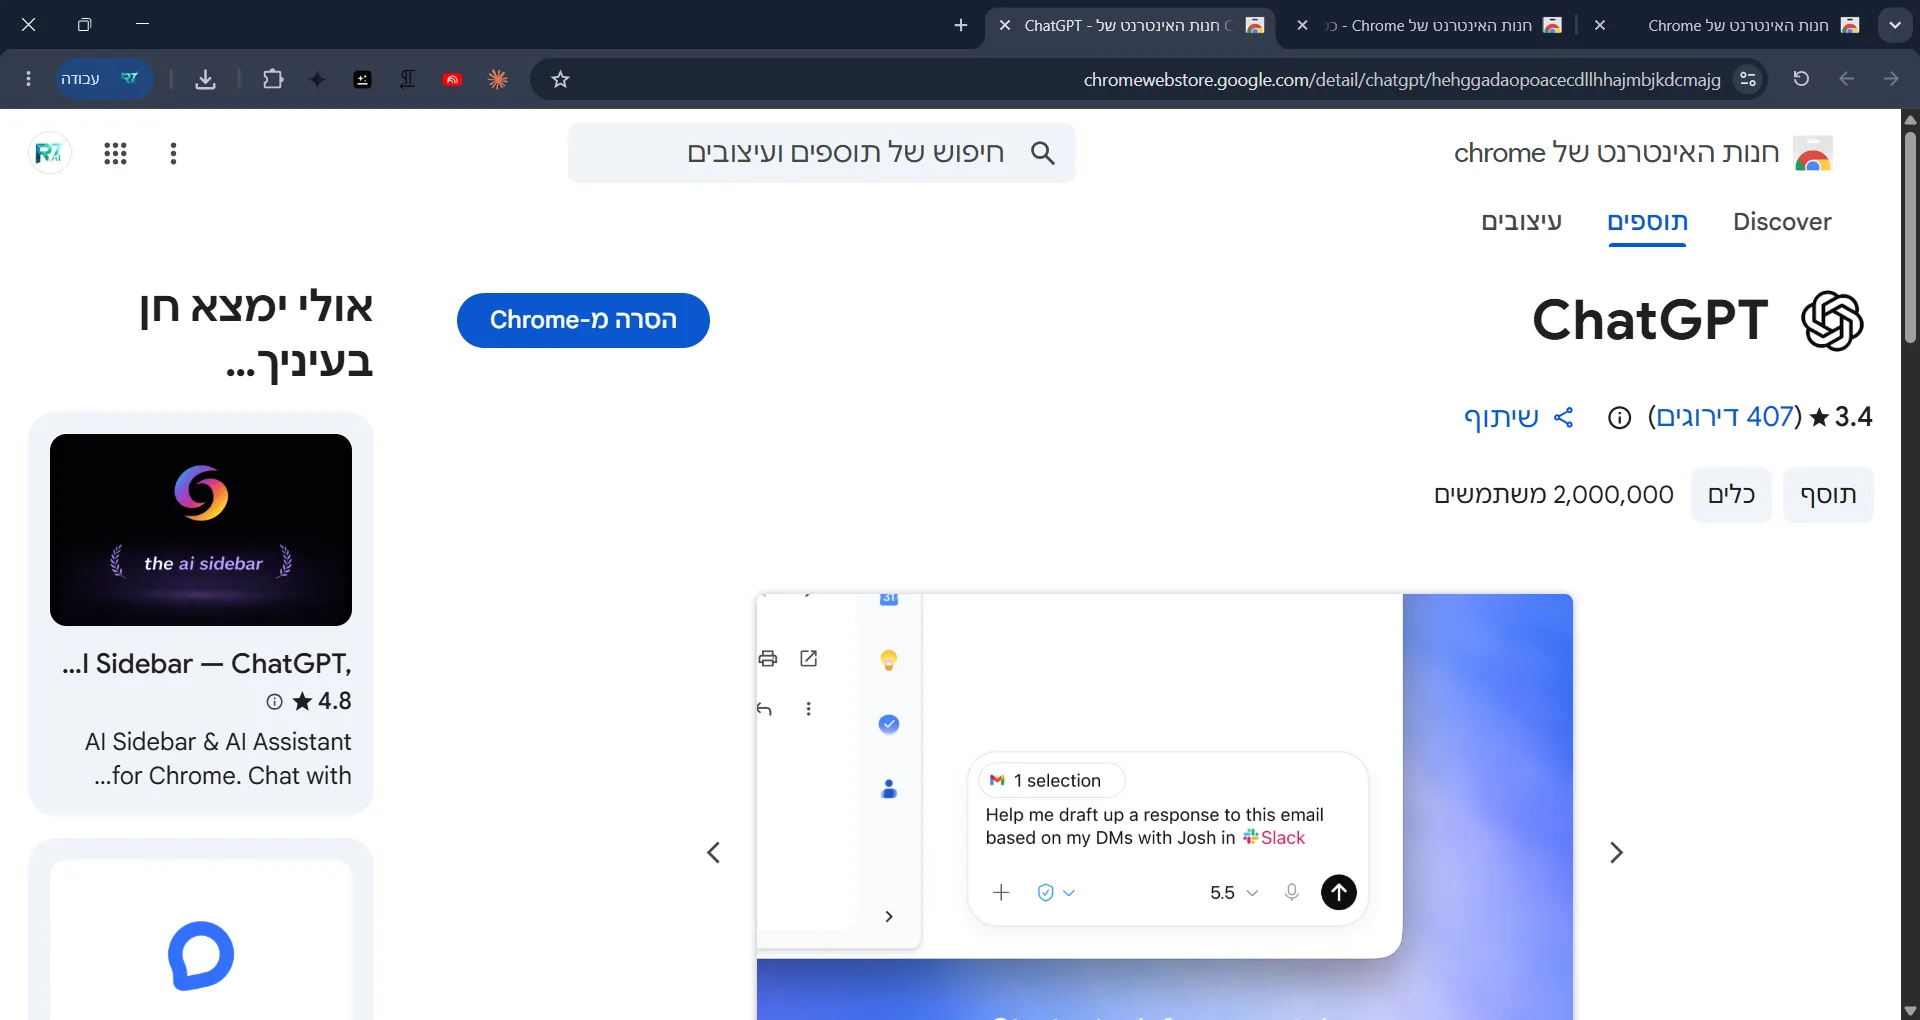Open the Sidebar — ChatGPT extension title
1920x1020 pixels.
(x=207, y=664)
